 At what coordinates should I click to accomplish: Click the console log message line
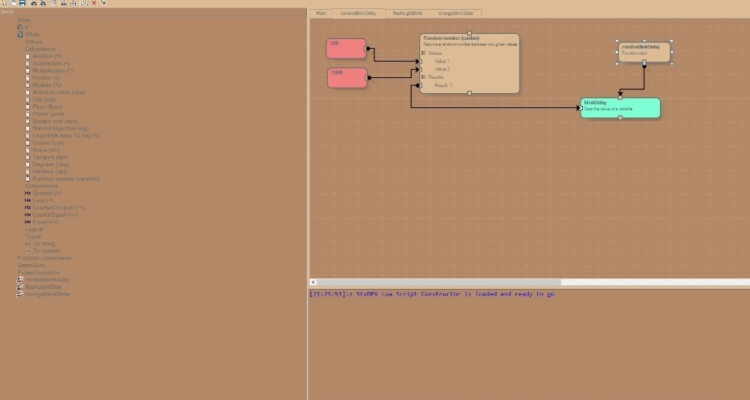[x=431, y=294]
